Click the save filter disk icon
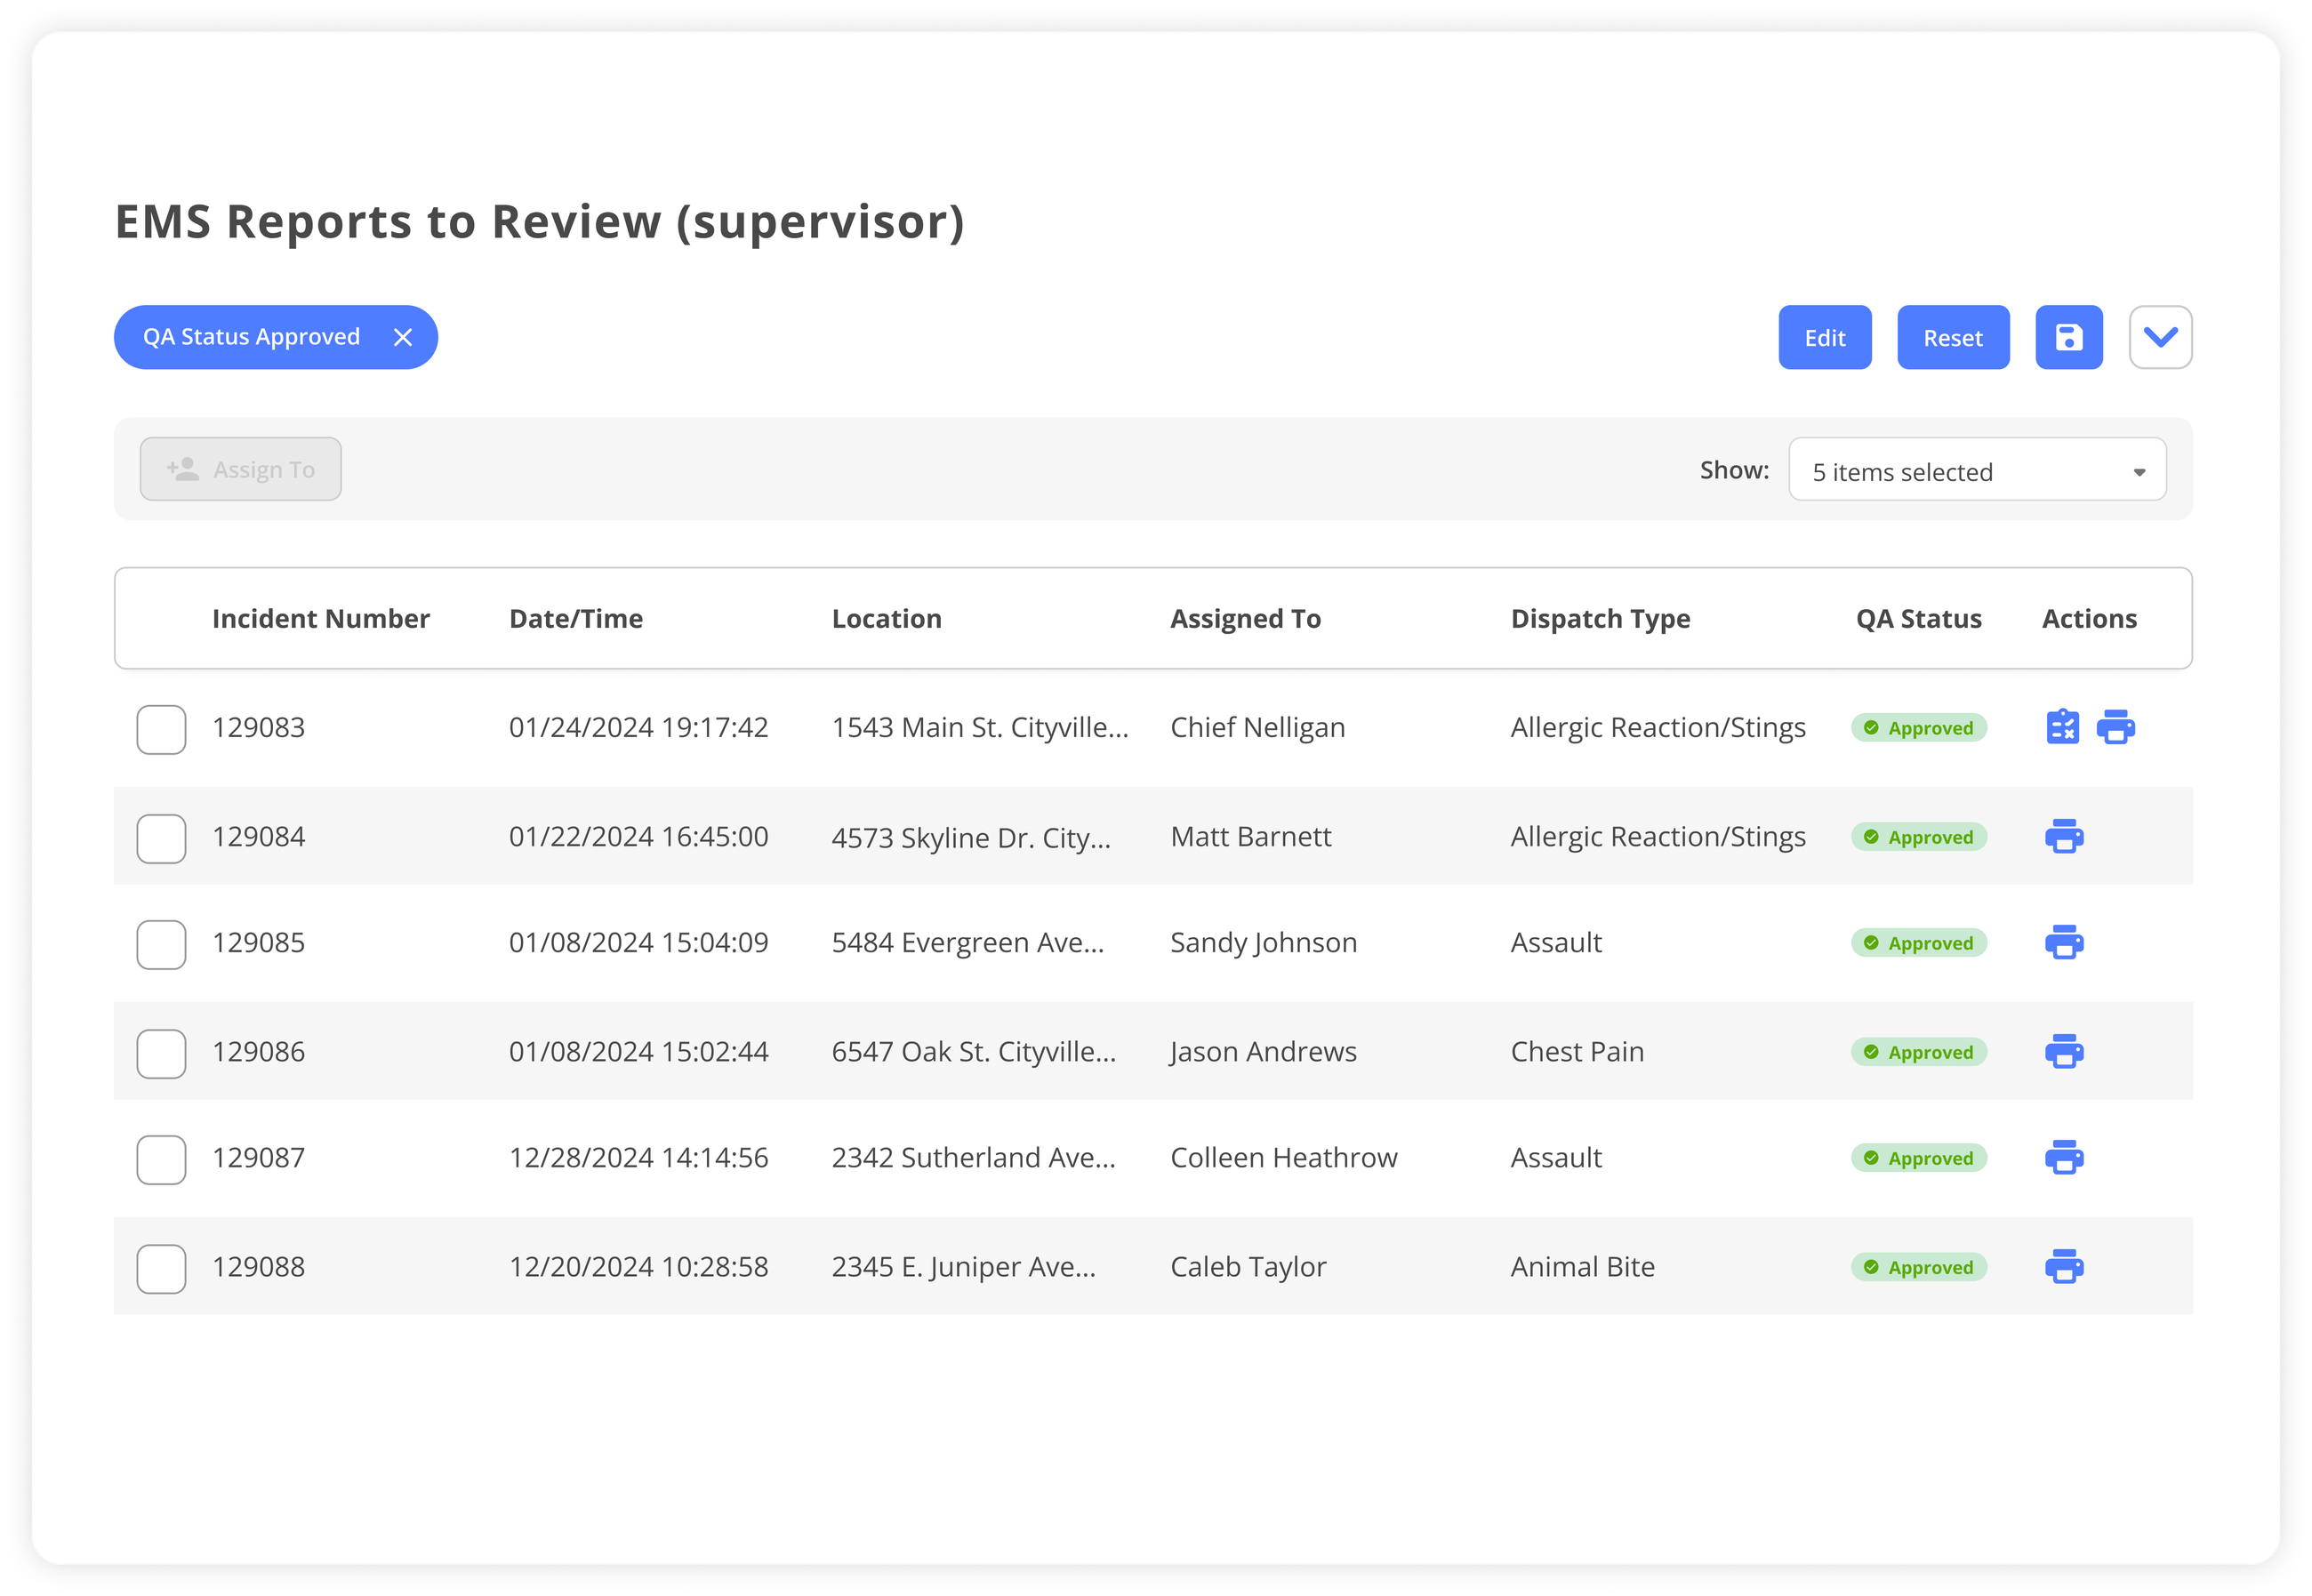The image size is (2312, 1596). point(2068,337)
